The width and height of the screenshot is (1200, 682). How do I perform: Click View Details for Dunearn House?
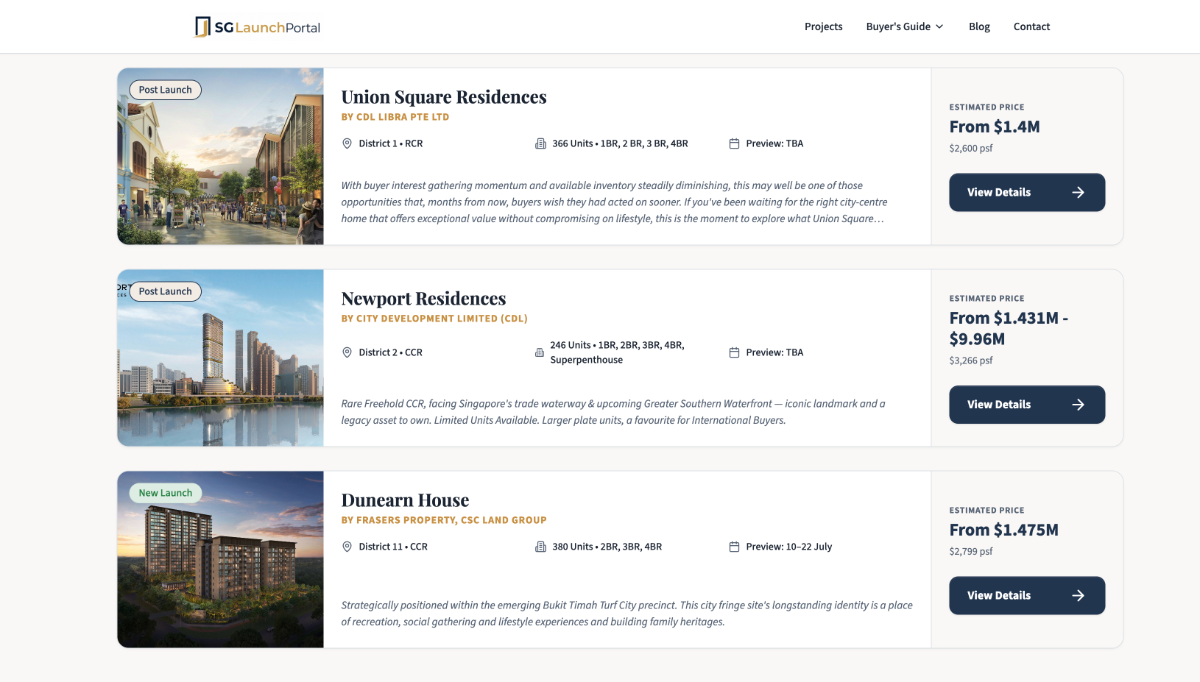[1027, 596]
